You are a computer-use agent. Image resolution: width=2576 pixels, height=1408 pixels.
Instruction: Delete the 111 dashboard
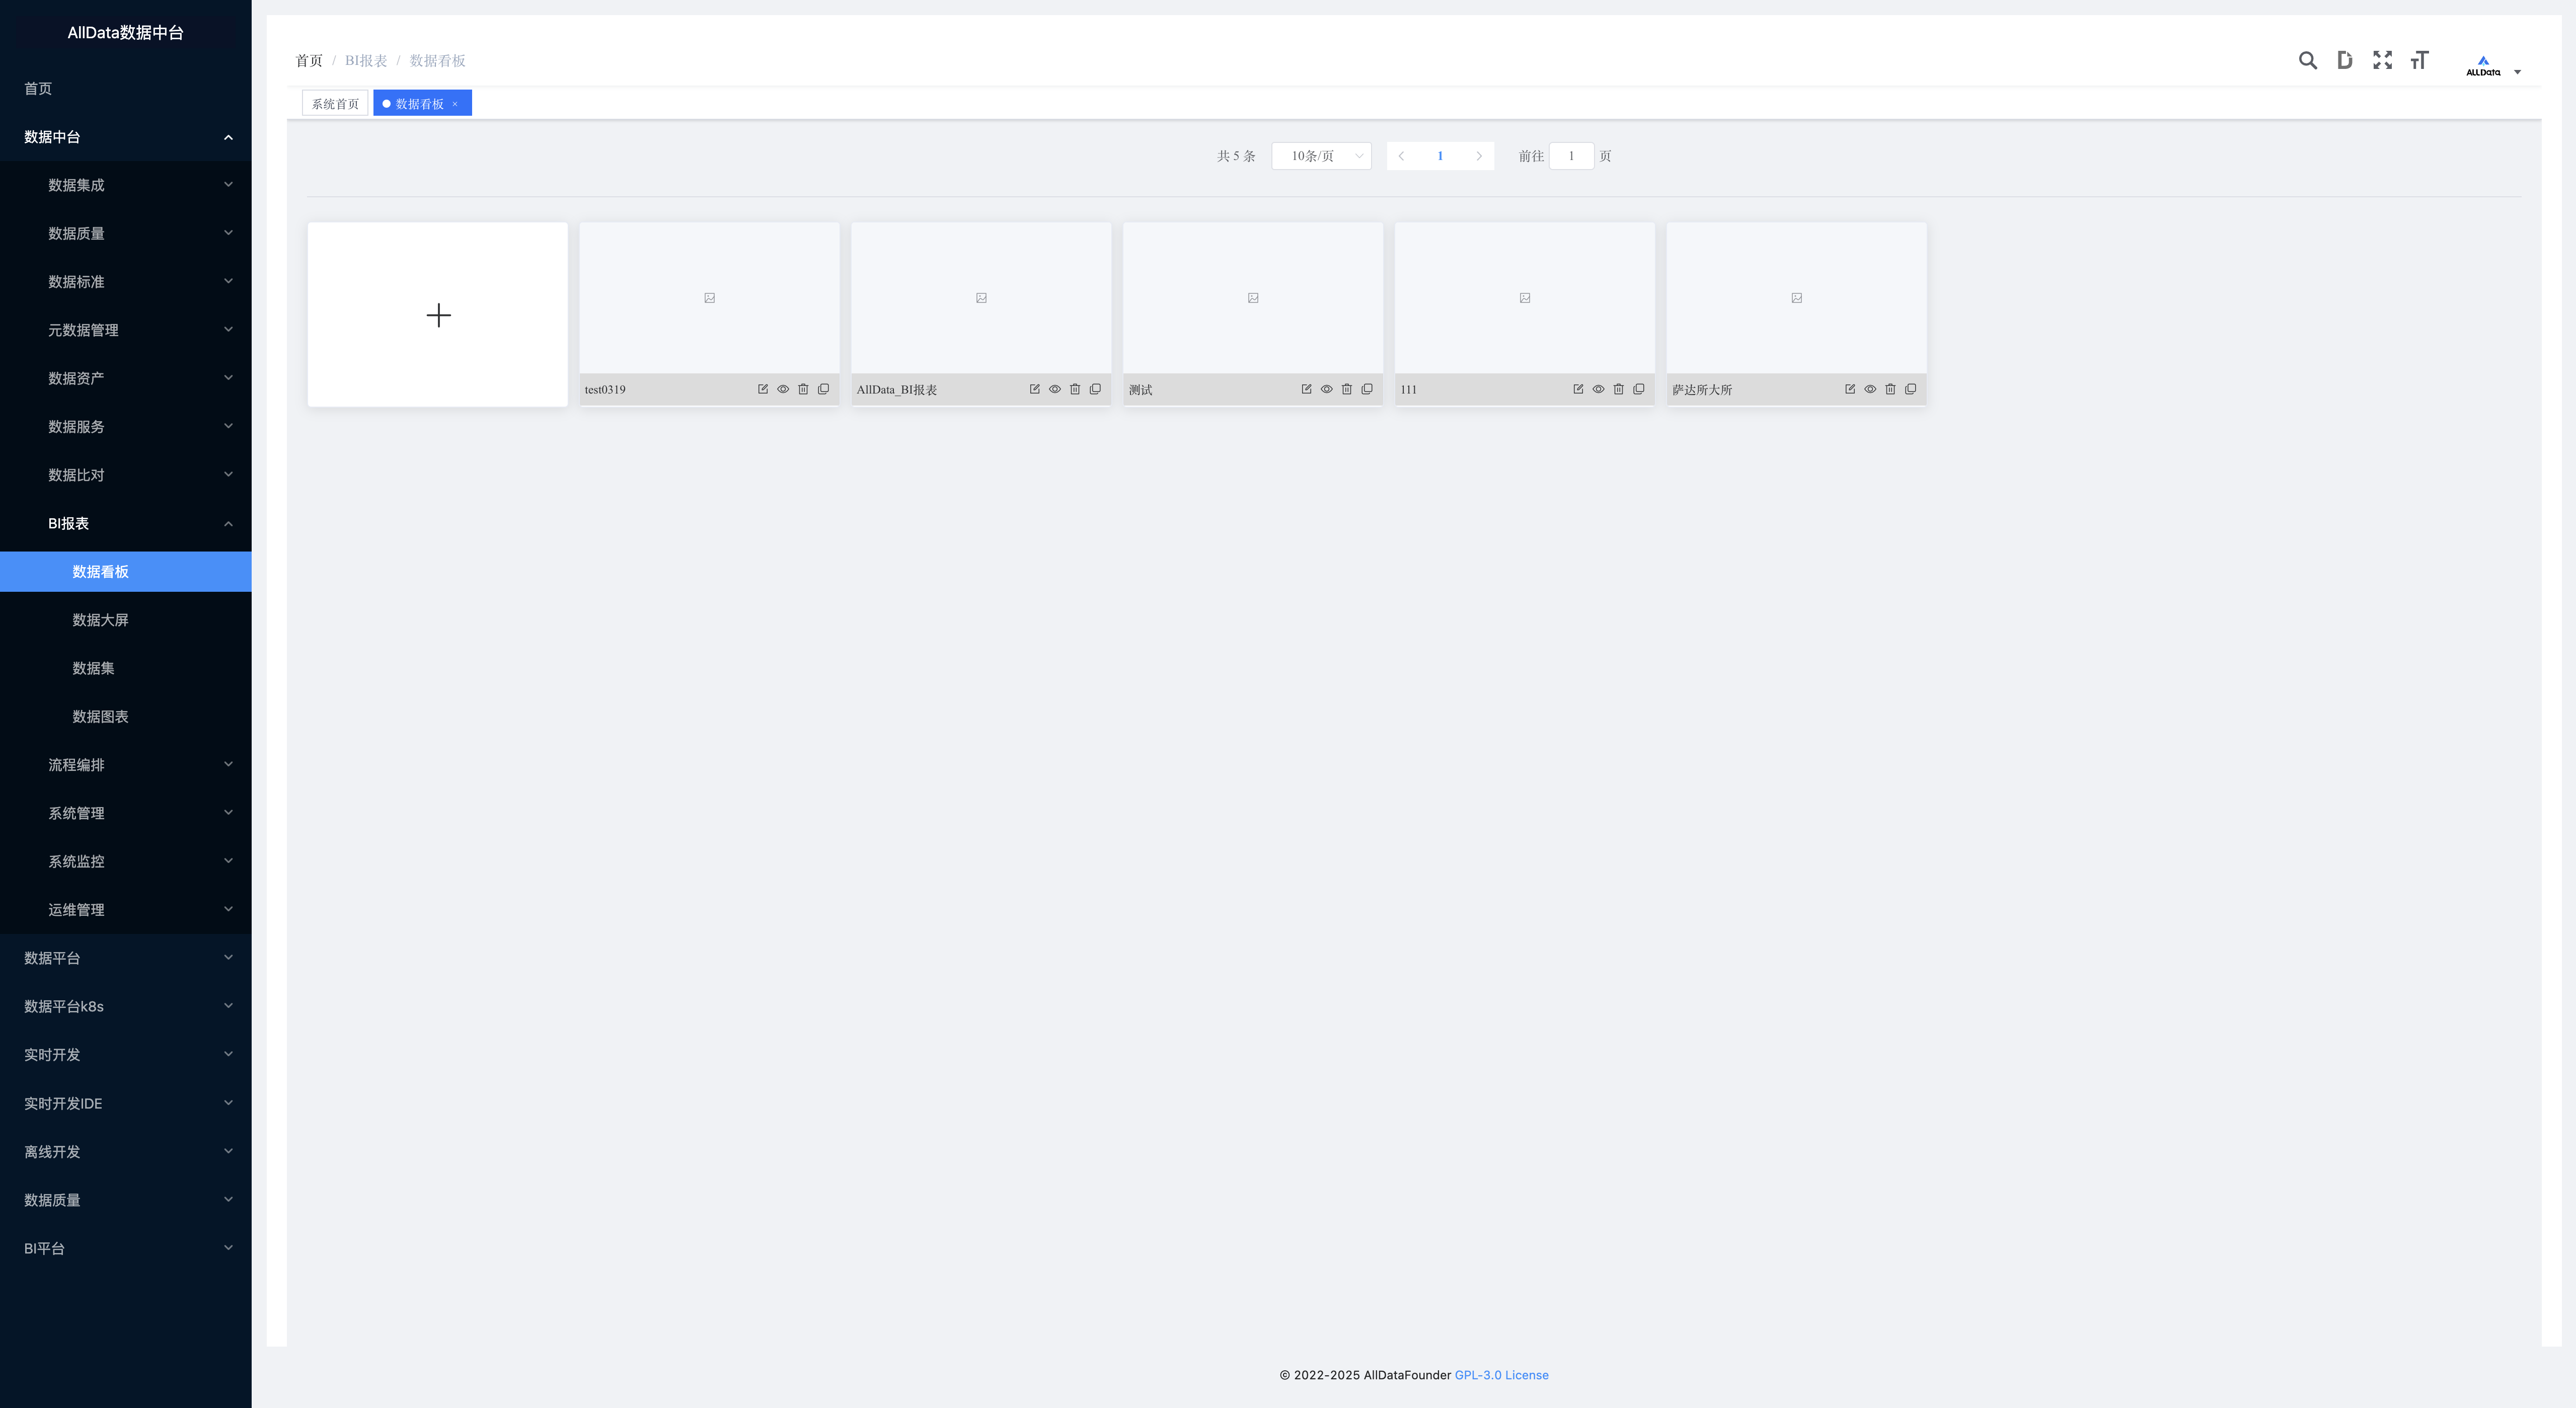pyautogui.click(x=1618, y=389)
